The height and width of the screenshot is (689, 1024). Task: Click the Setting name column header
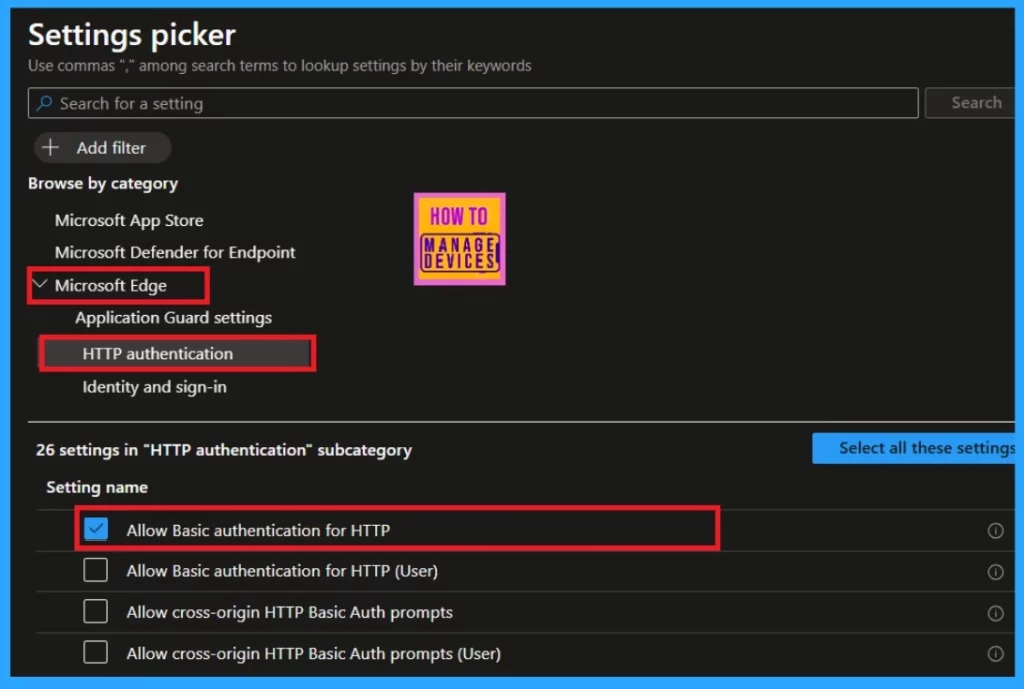point(97,487)
